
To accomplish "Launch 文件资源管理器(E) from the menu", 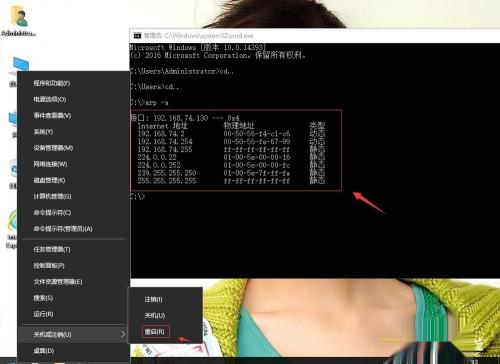I will [58, 282].
